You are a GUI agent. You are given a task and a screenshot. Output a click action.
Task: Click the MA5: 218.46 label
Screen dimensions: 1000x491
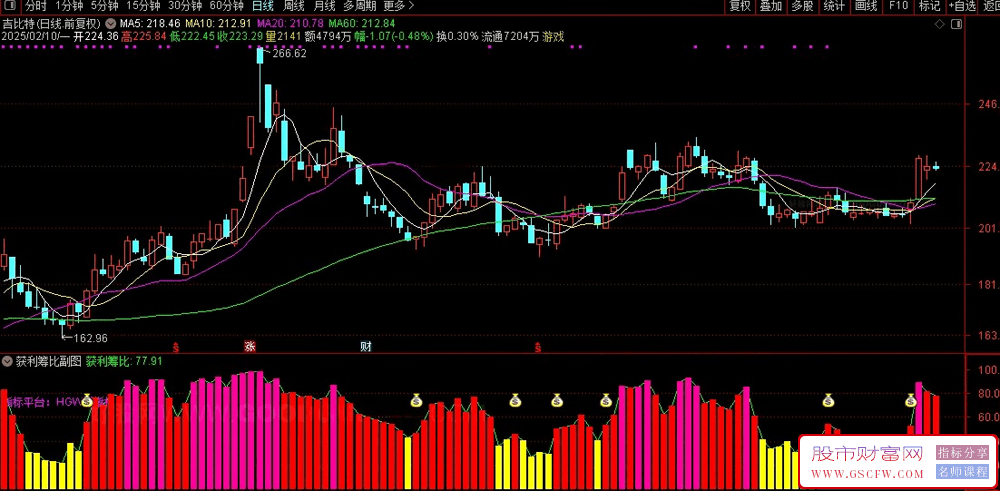pyautogui.click(x=149, y=24)
